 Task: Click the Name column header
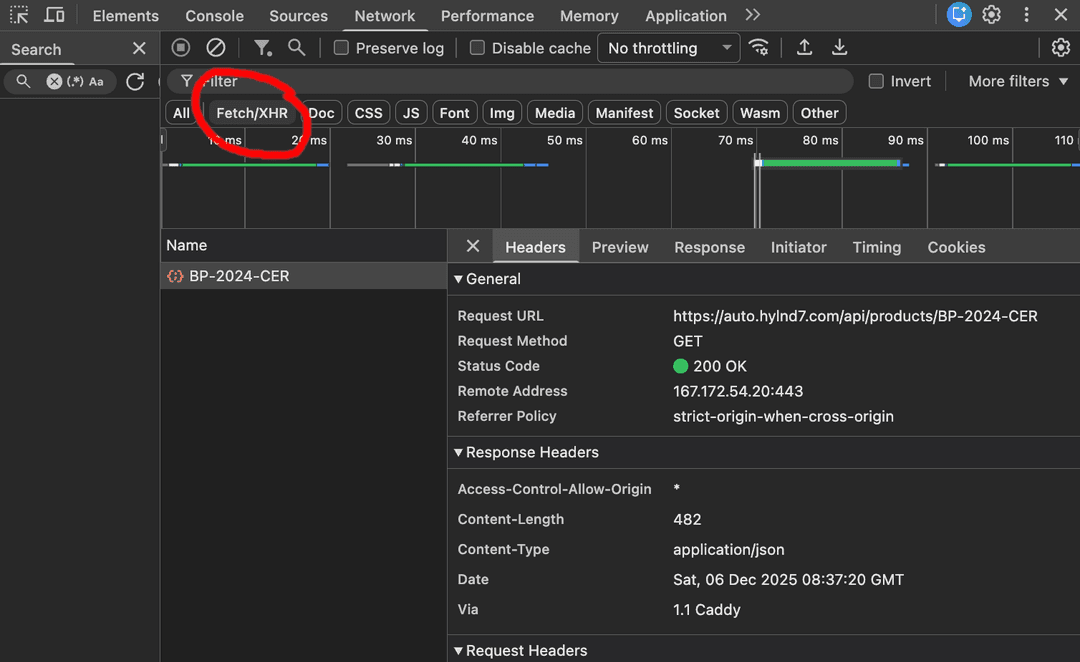pyautogui.click(x=304, y=245)
